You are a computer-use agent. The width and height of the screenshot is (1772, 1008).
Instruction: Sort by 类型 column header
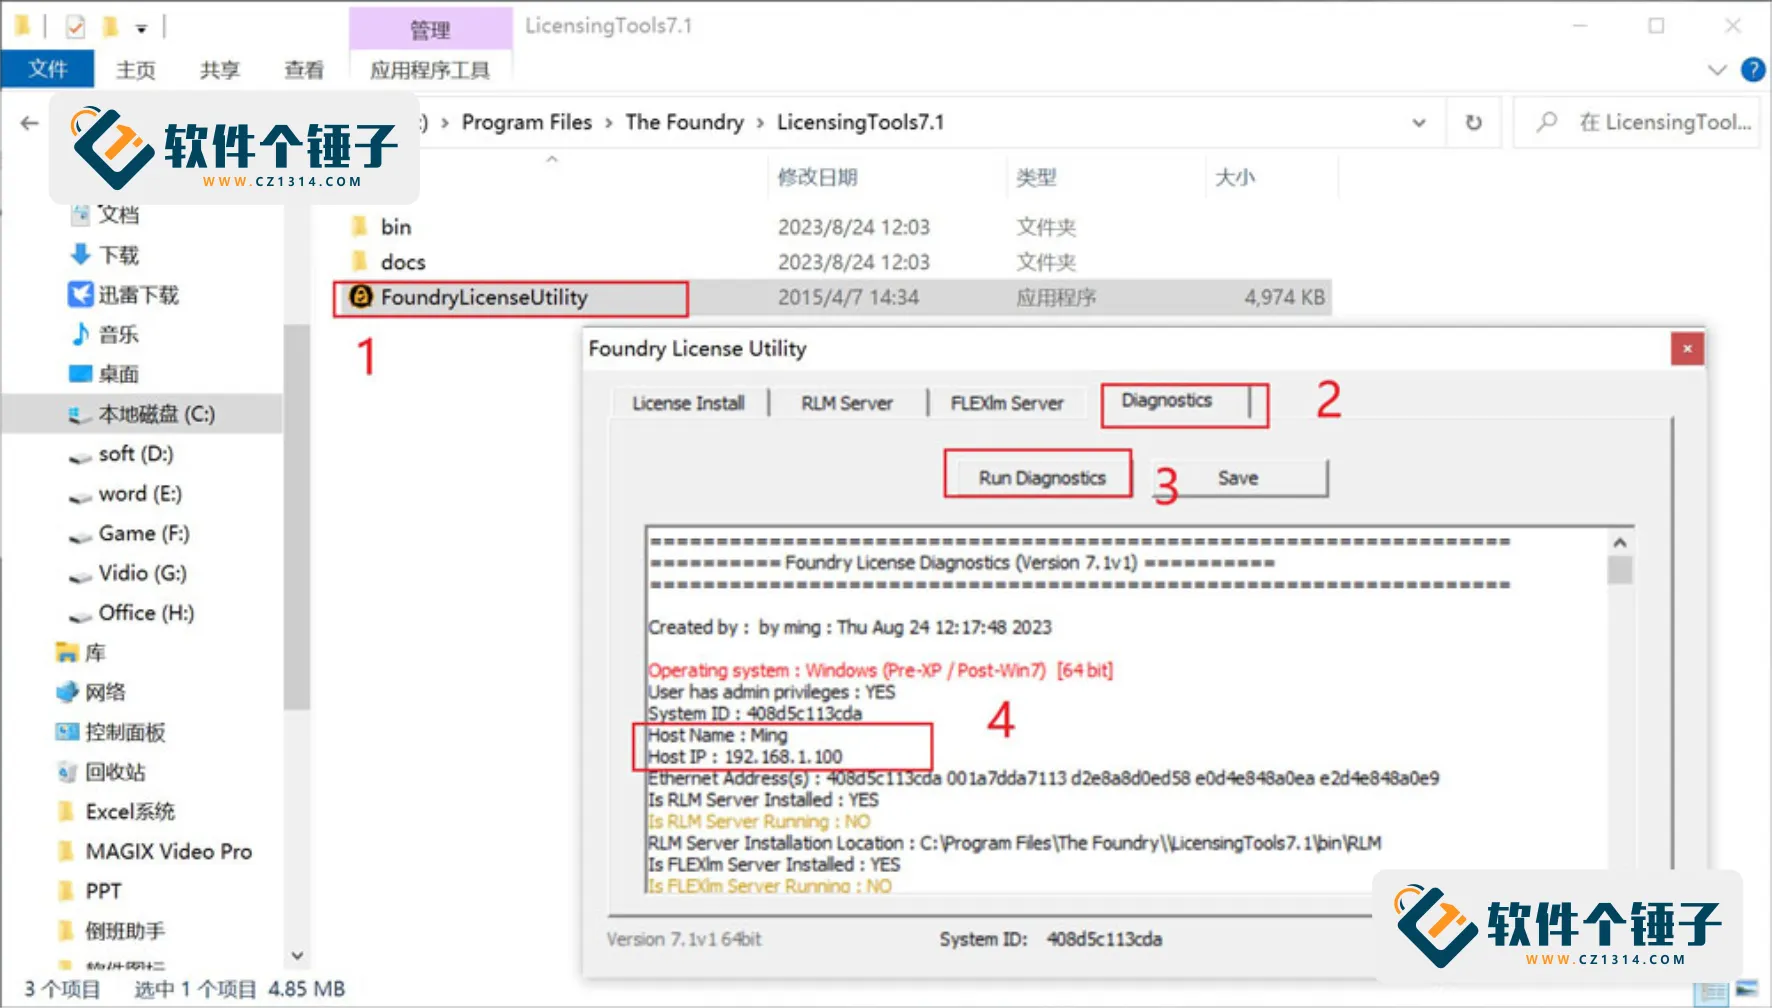(1036, 177)
